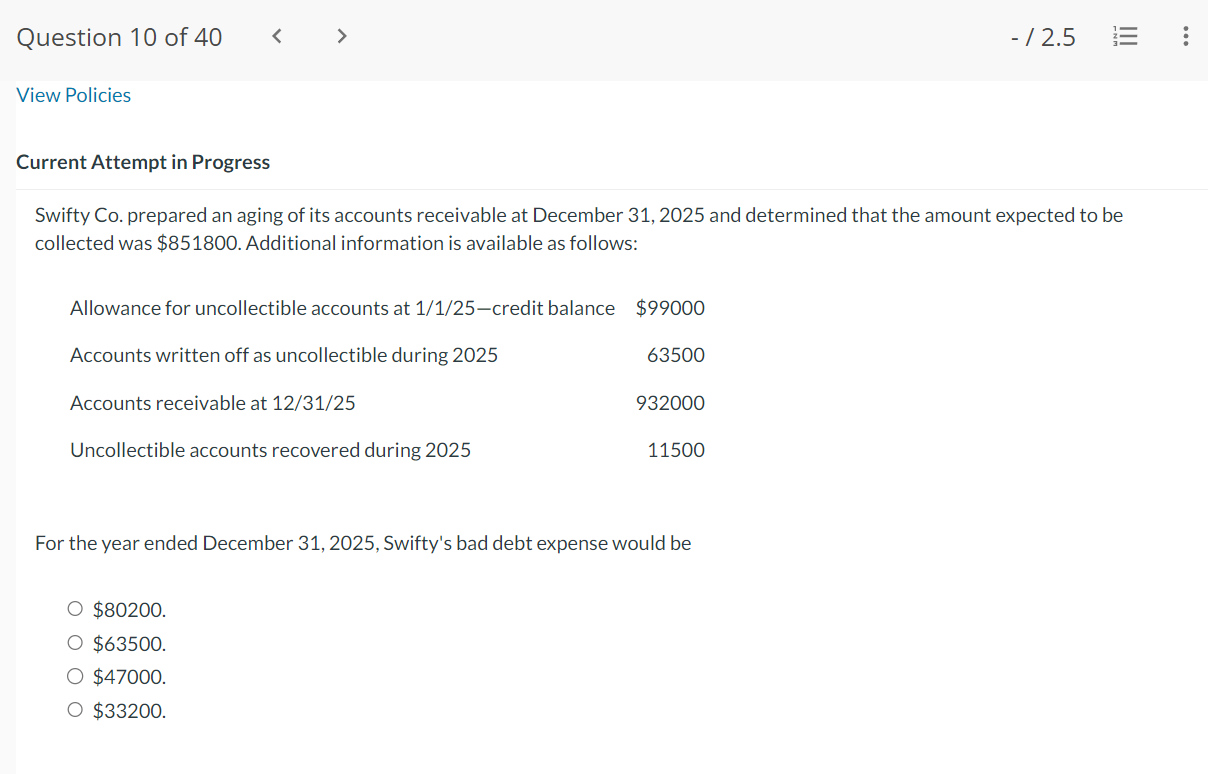Choose the $47000 answer choice

click(x=75, y=676)
